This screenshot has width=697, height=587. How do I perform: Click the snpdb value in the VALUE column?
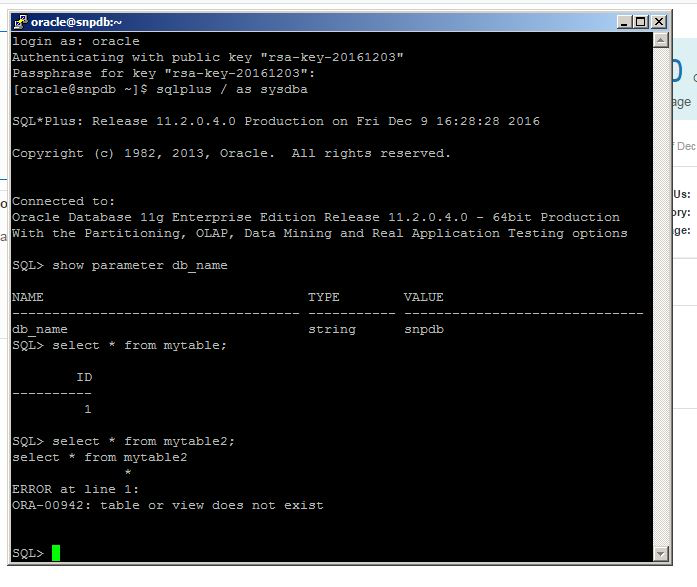point(424,329)
